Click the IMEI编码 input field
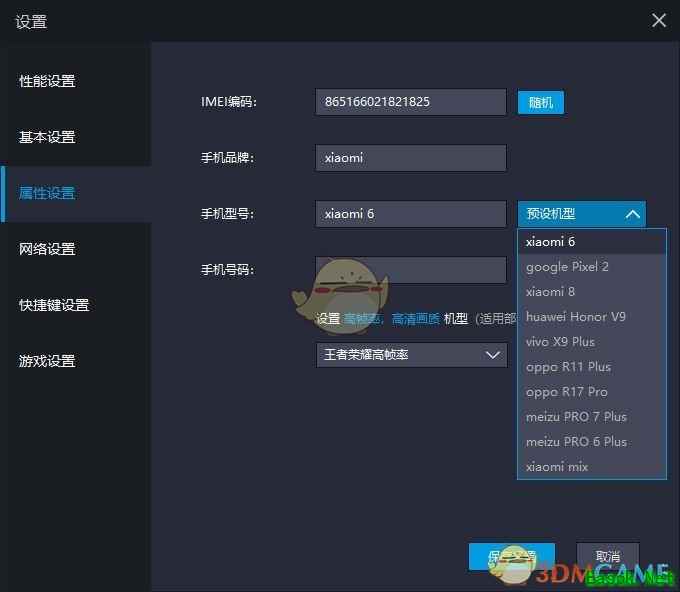The width and height of the screenshot is (680, 592). point(410,102)
